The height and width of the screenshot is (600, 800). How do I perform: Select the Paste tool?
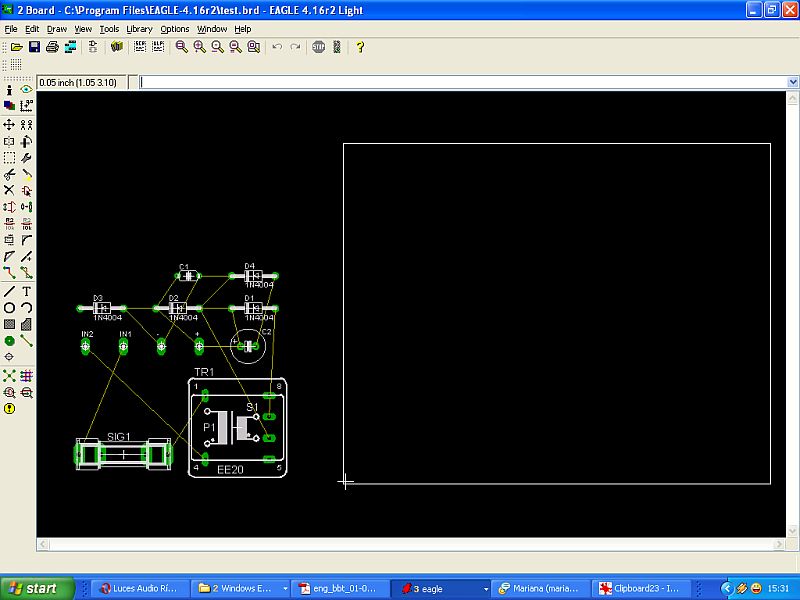pos(27,174)
